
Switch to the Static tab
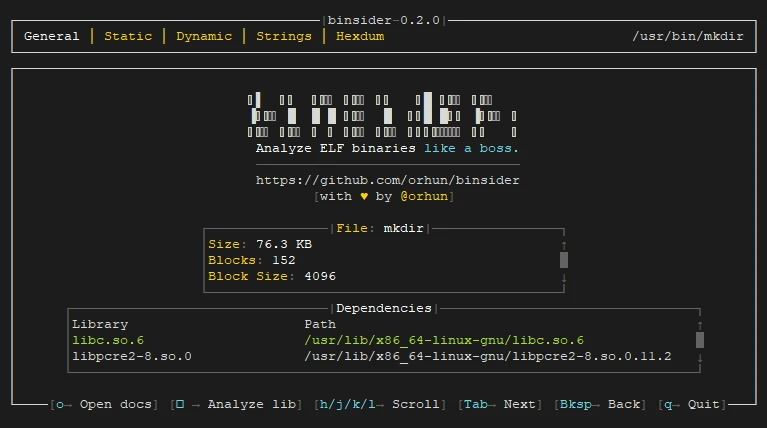pos(128,36)
